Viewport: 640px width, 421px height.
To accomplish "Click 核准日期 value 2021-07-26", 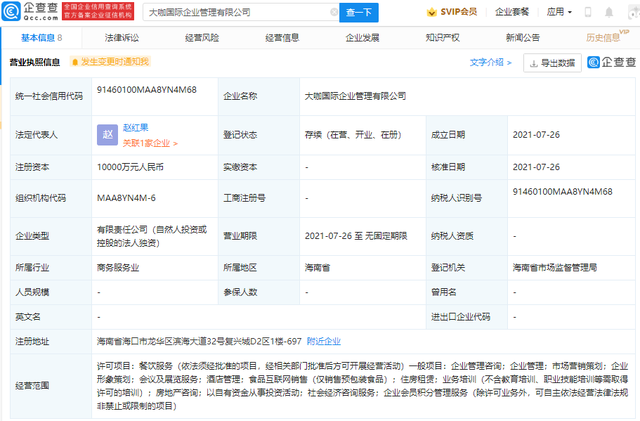I will [x=536, y=167].
